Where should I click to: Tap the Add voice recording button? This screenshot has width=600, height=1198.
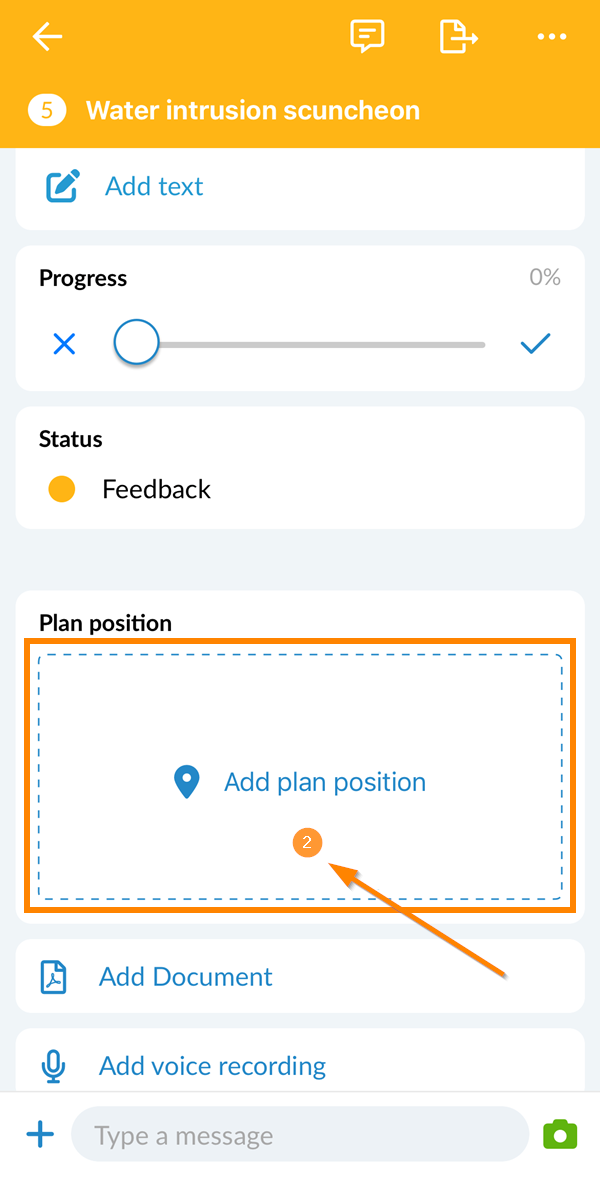pyautogui.click(x=212, y=1066)
